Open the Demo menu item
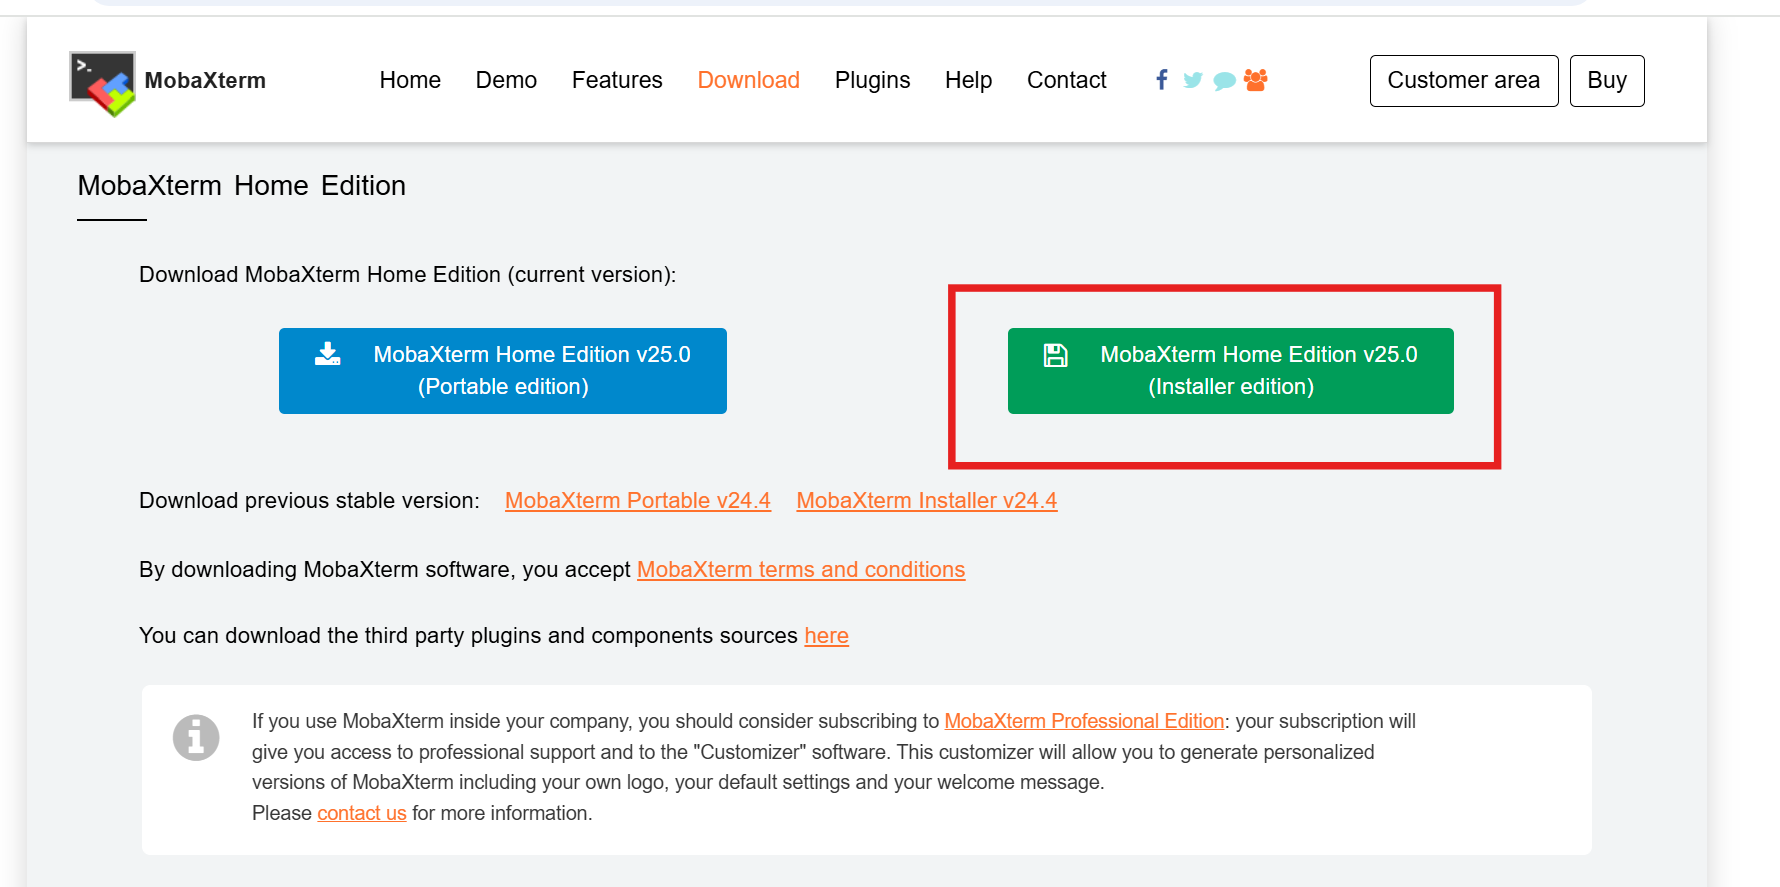This screenshot has height=887, width=1780. (x=506, y=80)
